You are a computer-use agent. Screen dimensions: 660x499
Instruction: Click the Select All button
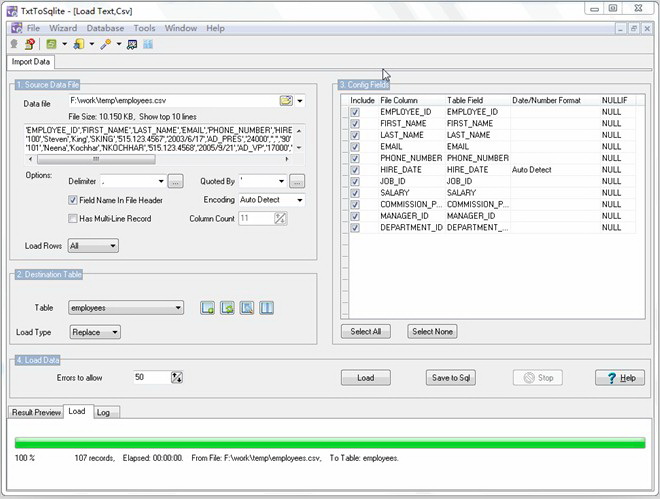pyautogui.click(x=365, y=332)
